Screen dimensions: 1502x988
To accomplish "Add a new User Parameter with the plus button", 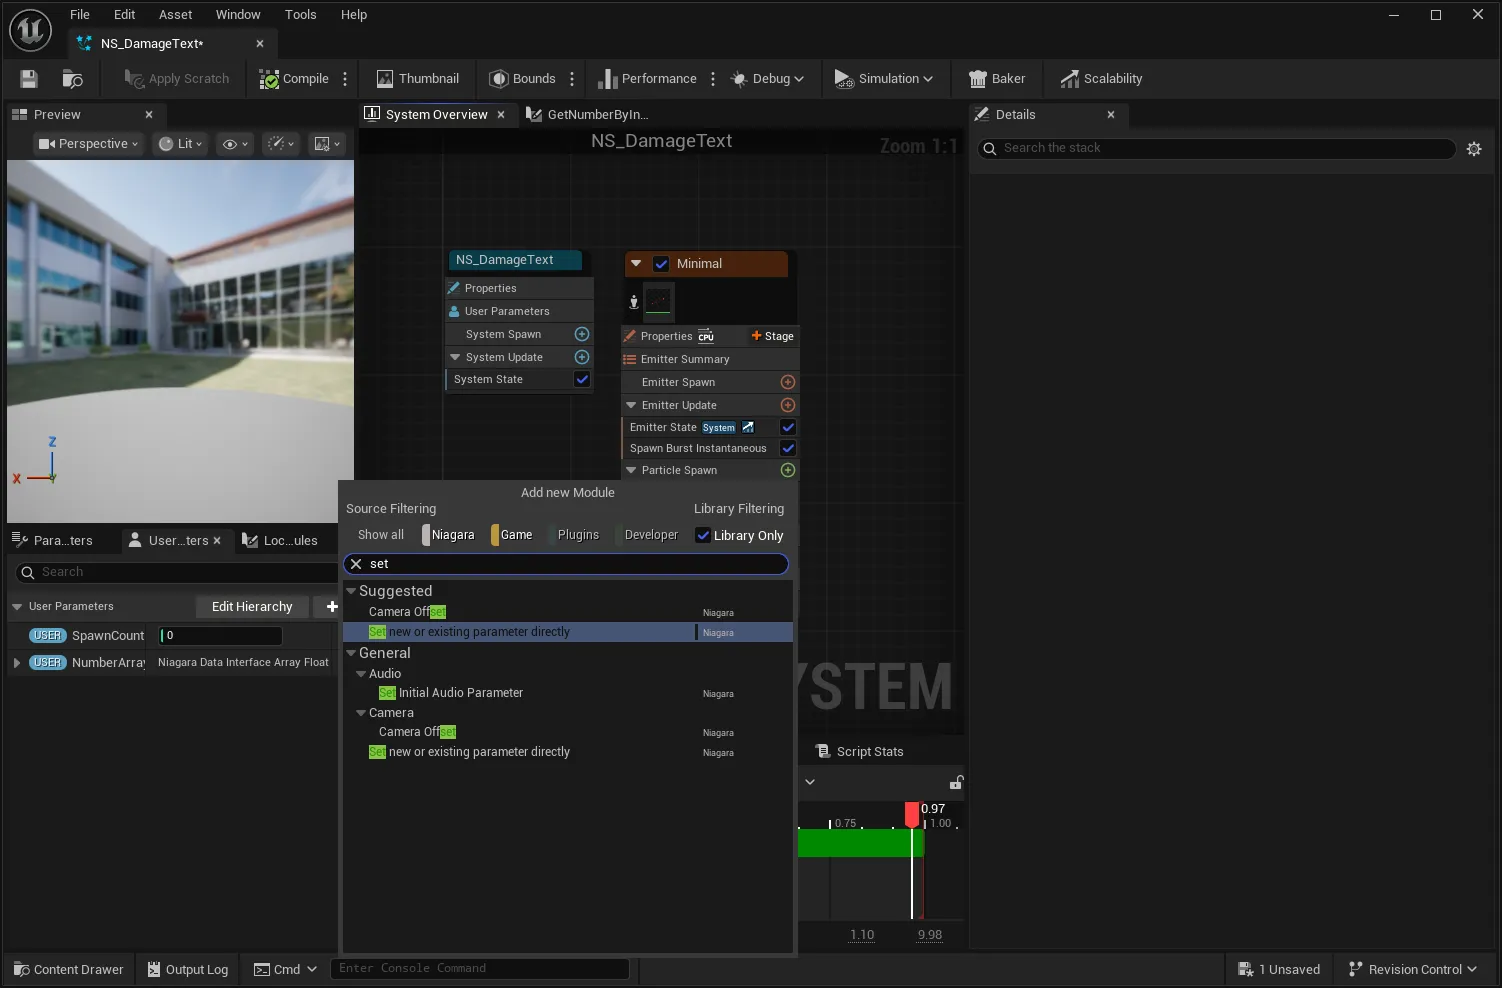I will pos(332,607).
